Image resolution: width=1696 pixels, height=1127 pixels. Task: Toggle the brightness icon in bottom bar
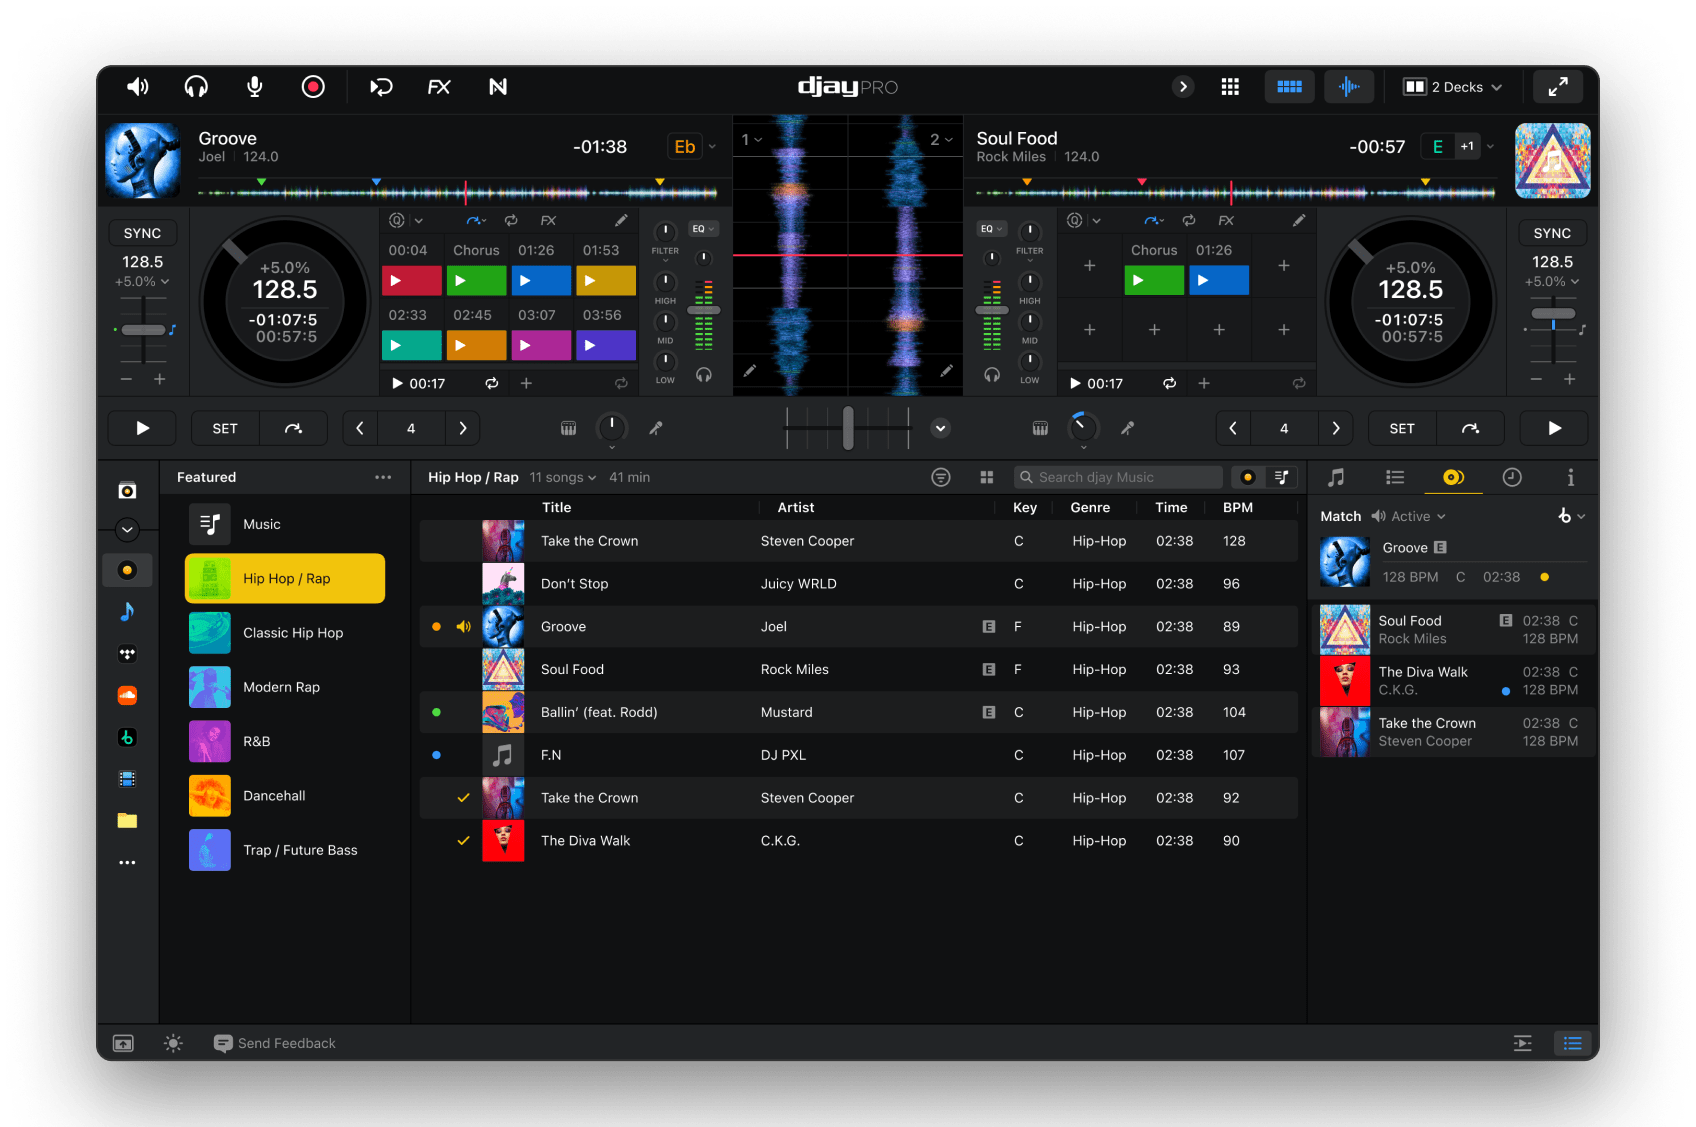pos(173,1043)
